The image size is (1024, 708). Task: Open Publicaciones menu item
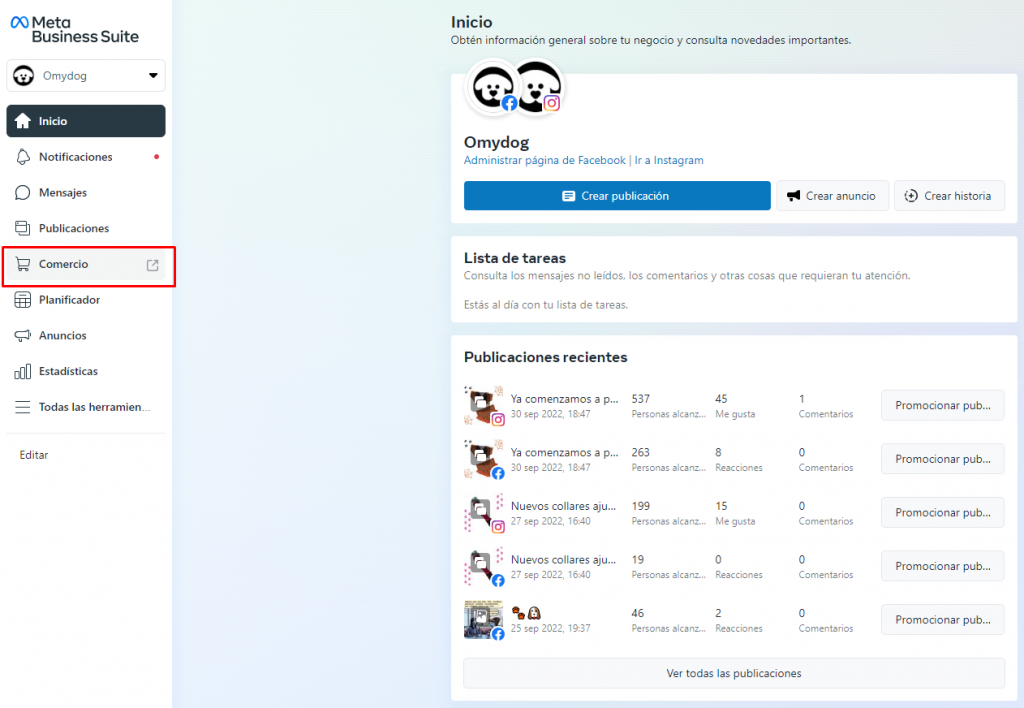(x=86, y=228)
